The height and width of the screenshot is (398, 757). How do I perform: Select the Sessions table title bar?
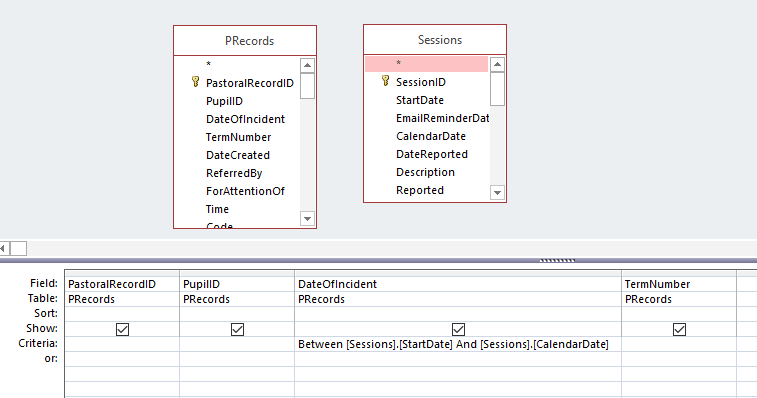click(x=435, y=40)
